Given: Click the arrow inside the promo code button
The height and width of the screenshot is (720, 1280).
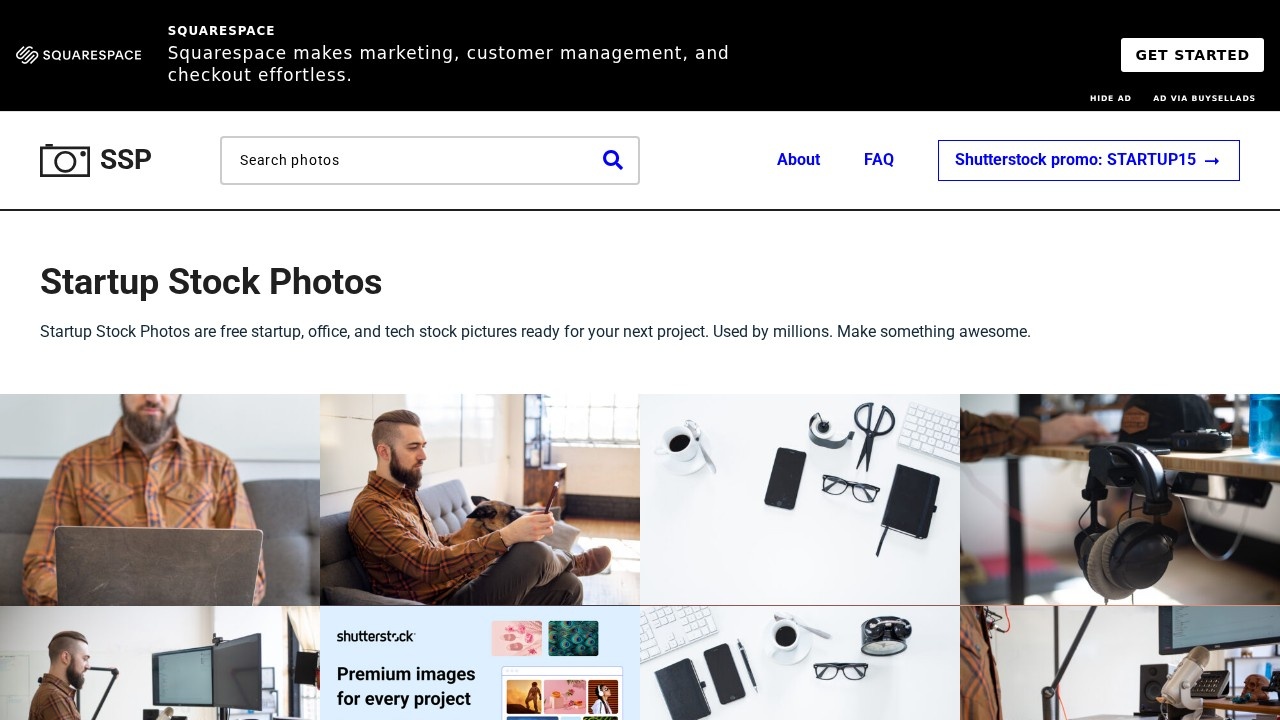Looking at the screenshot, I should 1211,160.
